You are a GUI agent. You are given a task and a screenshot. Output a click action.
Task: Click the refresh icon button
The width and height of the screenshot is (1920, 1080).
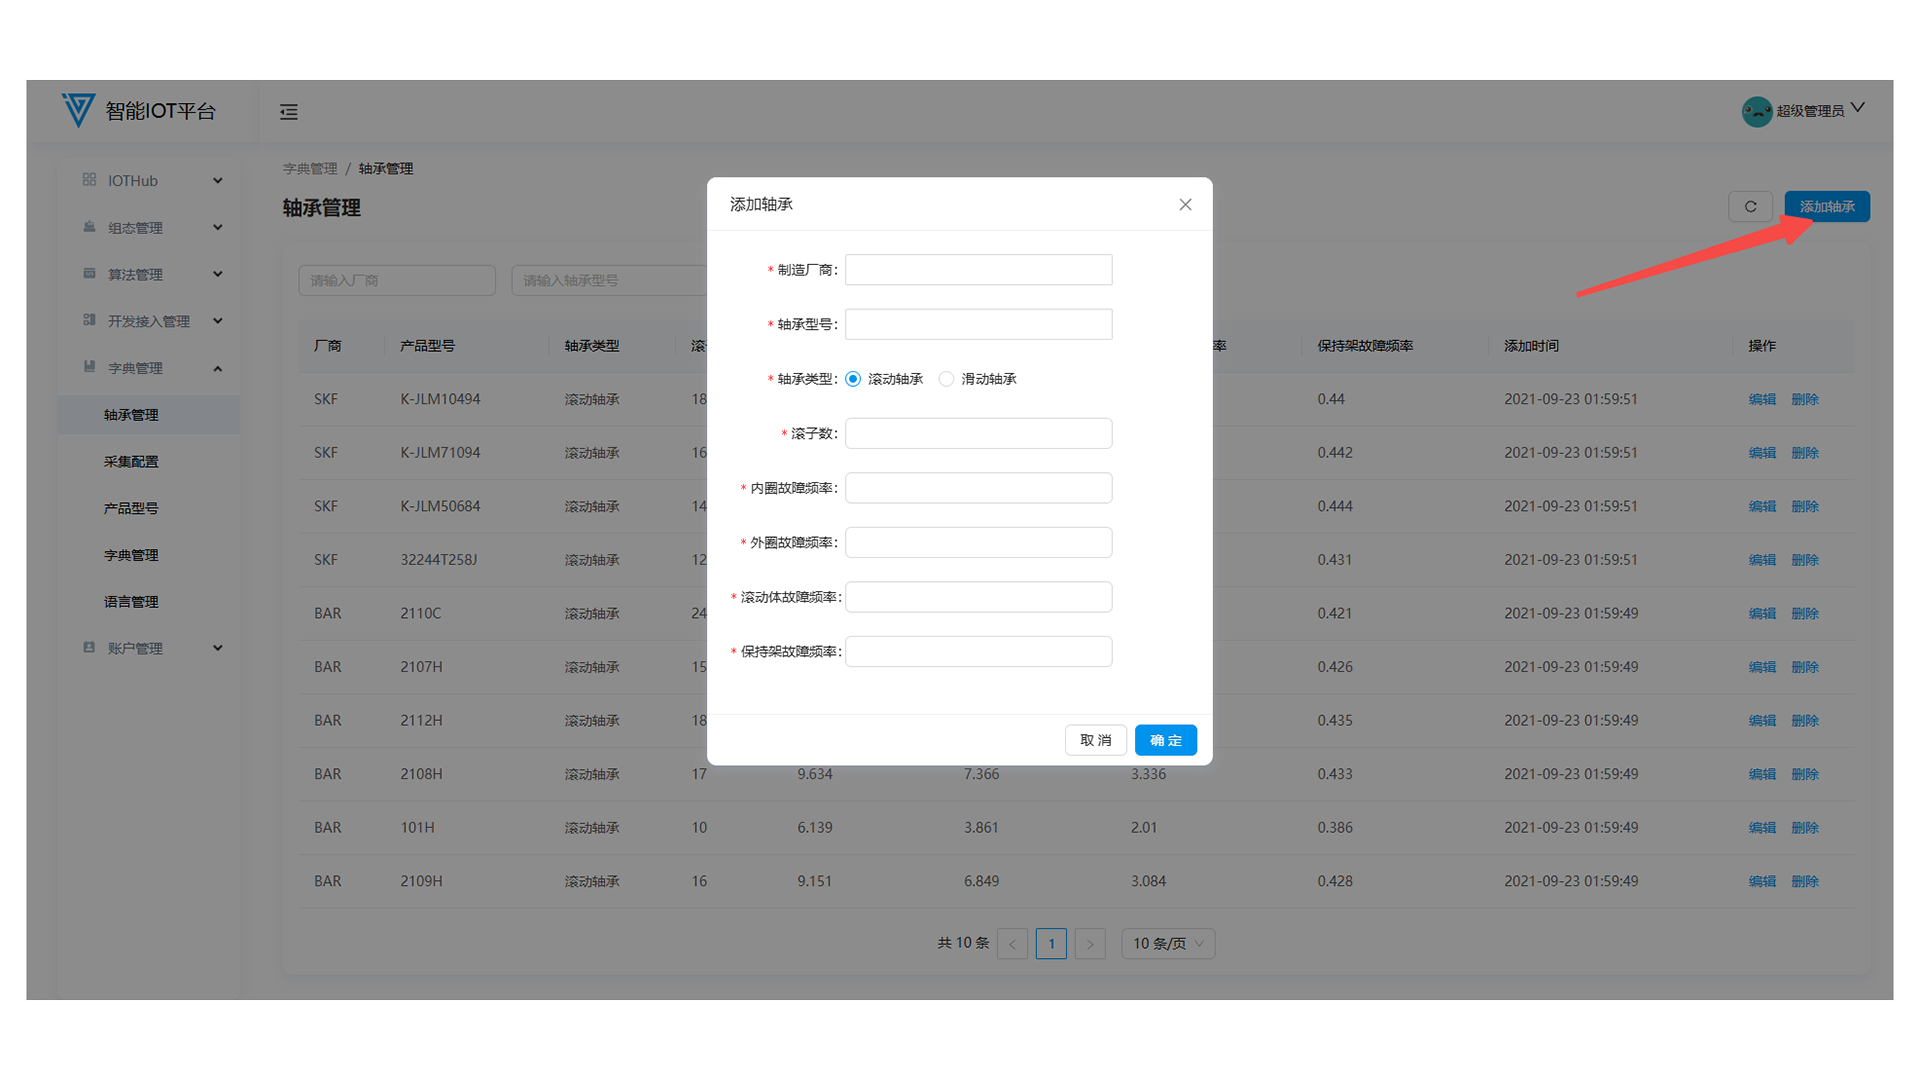click(x=1750, y=207)
